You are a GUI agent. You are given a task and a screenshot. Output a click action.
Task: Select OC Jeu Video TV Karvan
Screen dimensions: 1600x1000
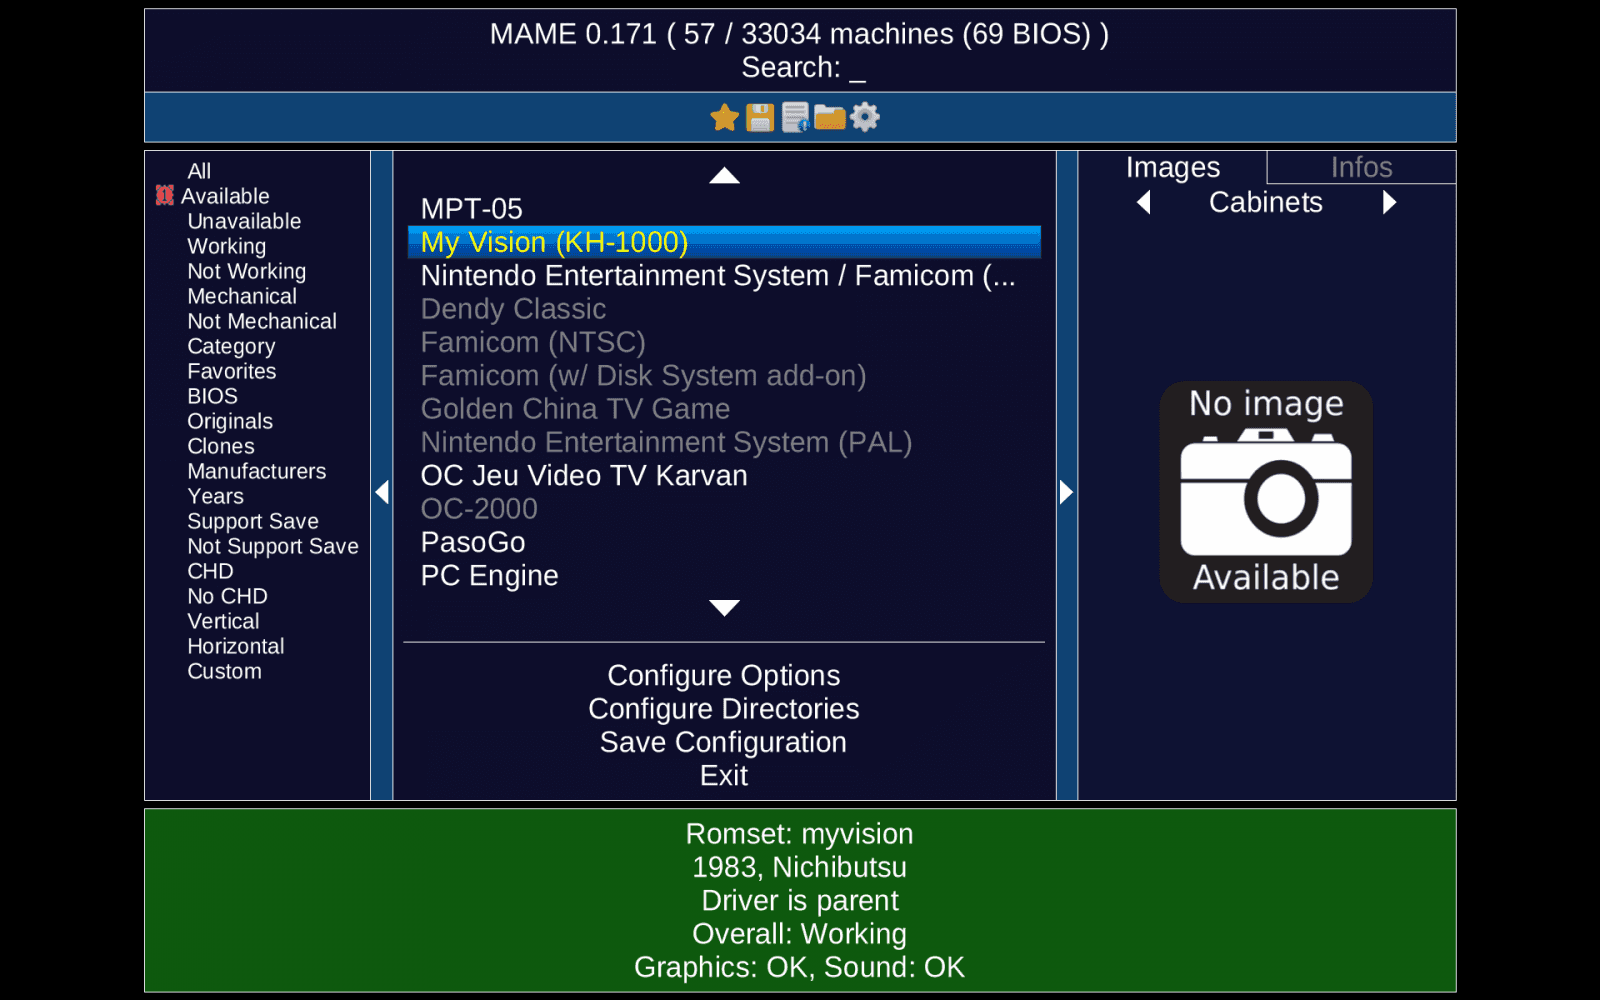(x=724, y=476)
